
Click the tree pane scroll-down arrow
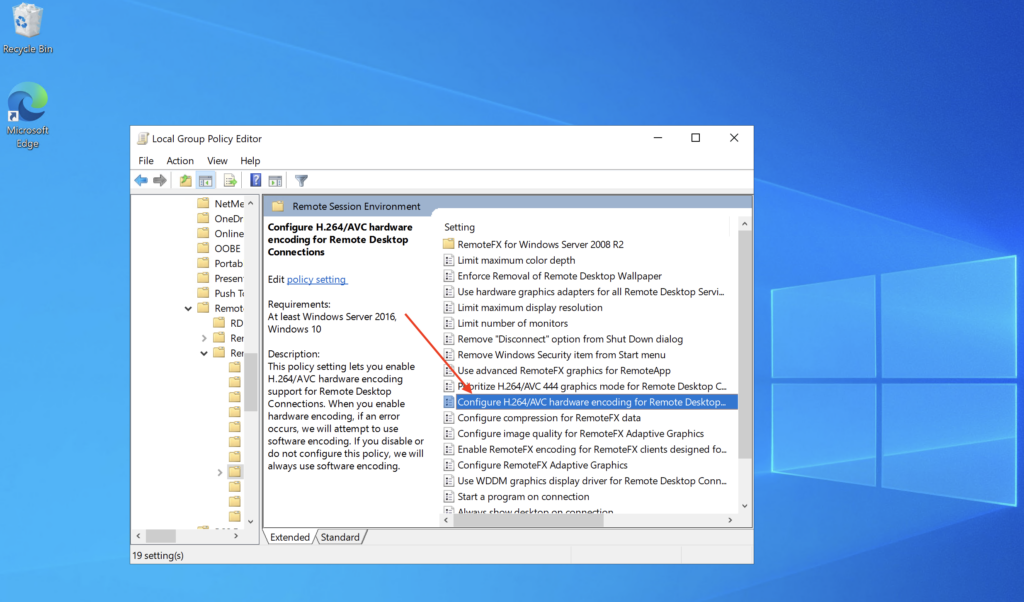tap(251, 521)
